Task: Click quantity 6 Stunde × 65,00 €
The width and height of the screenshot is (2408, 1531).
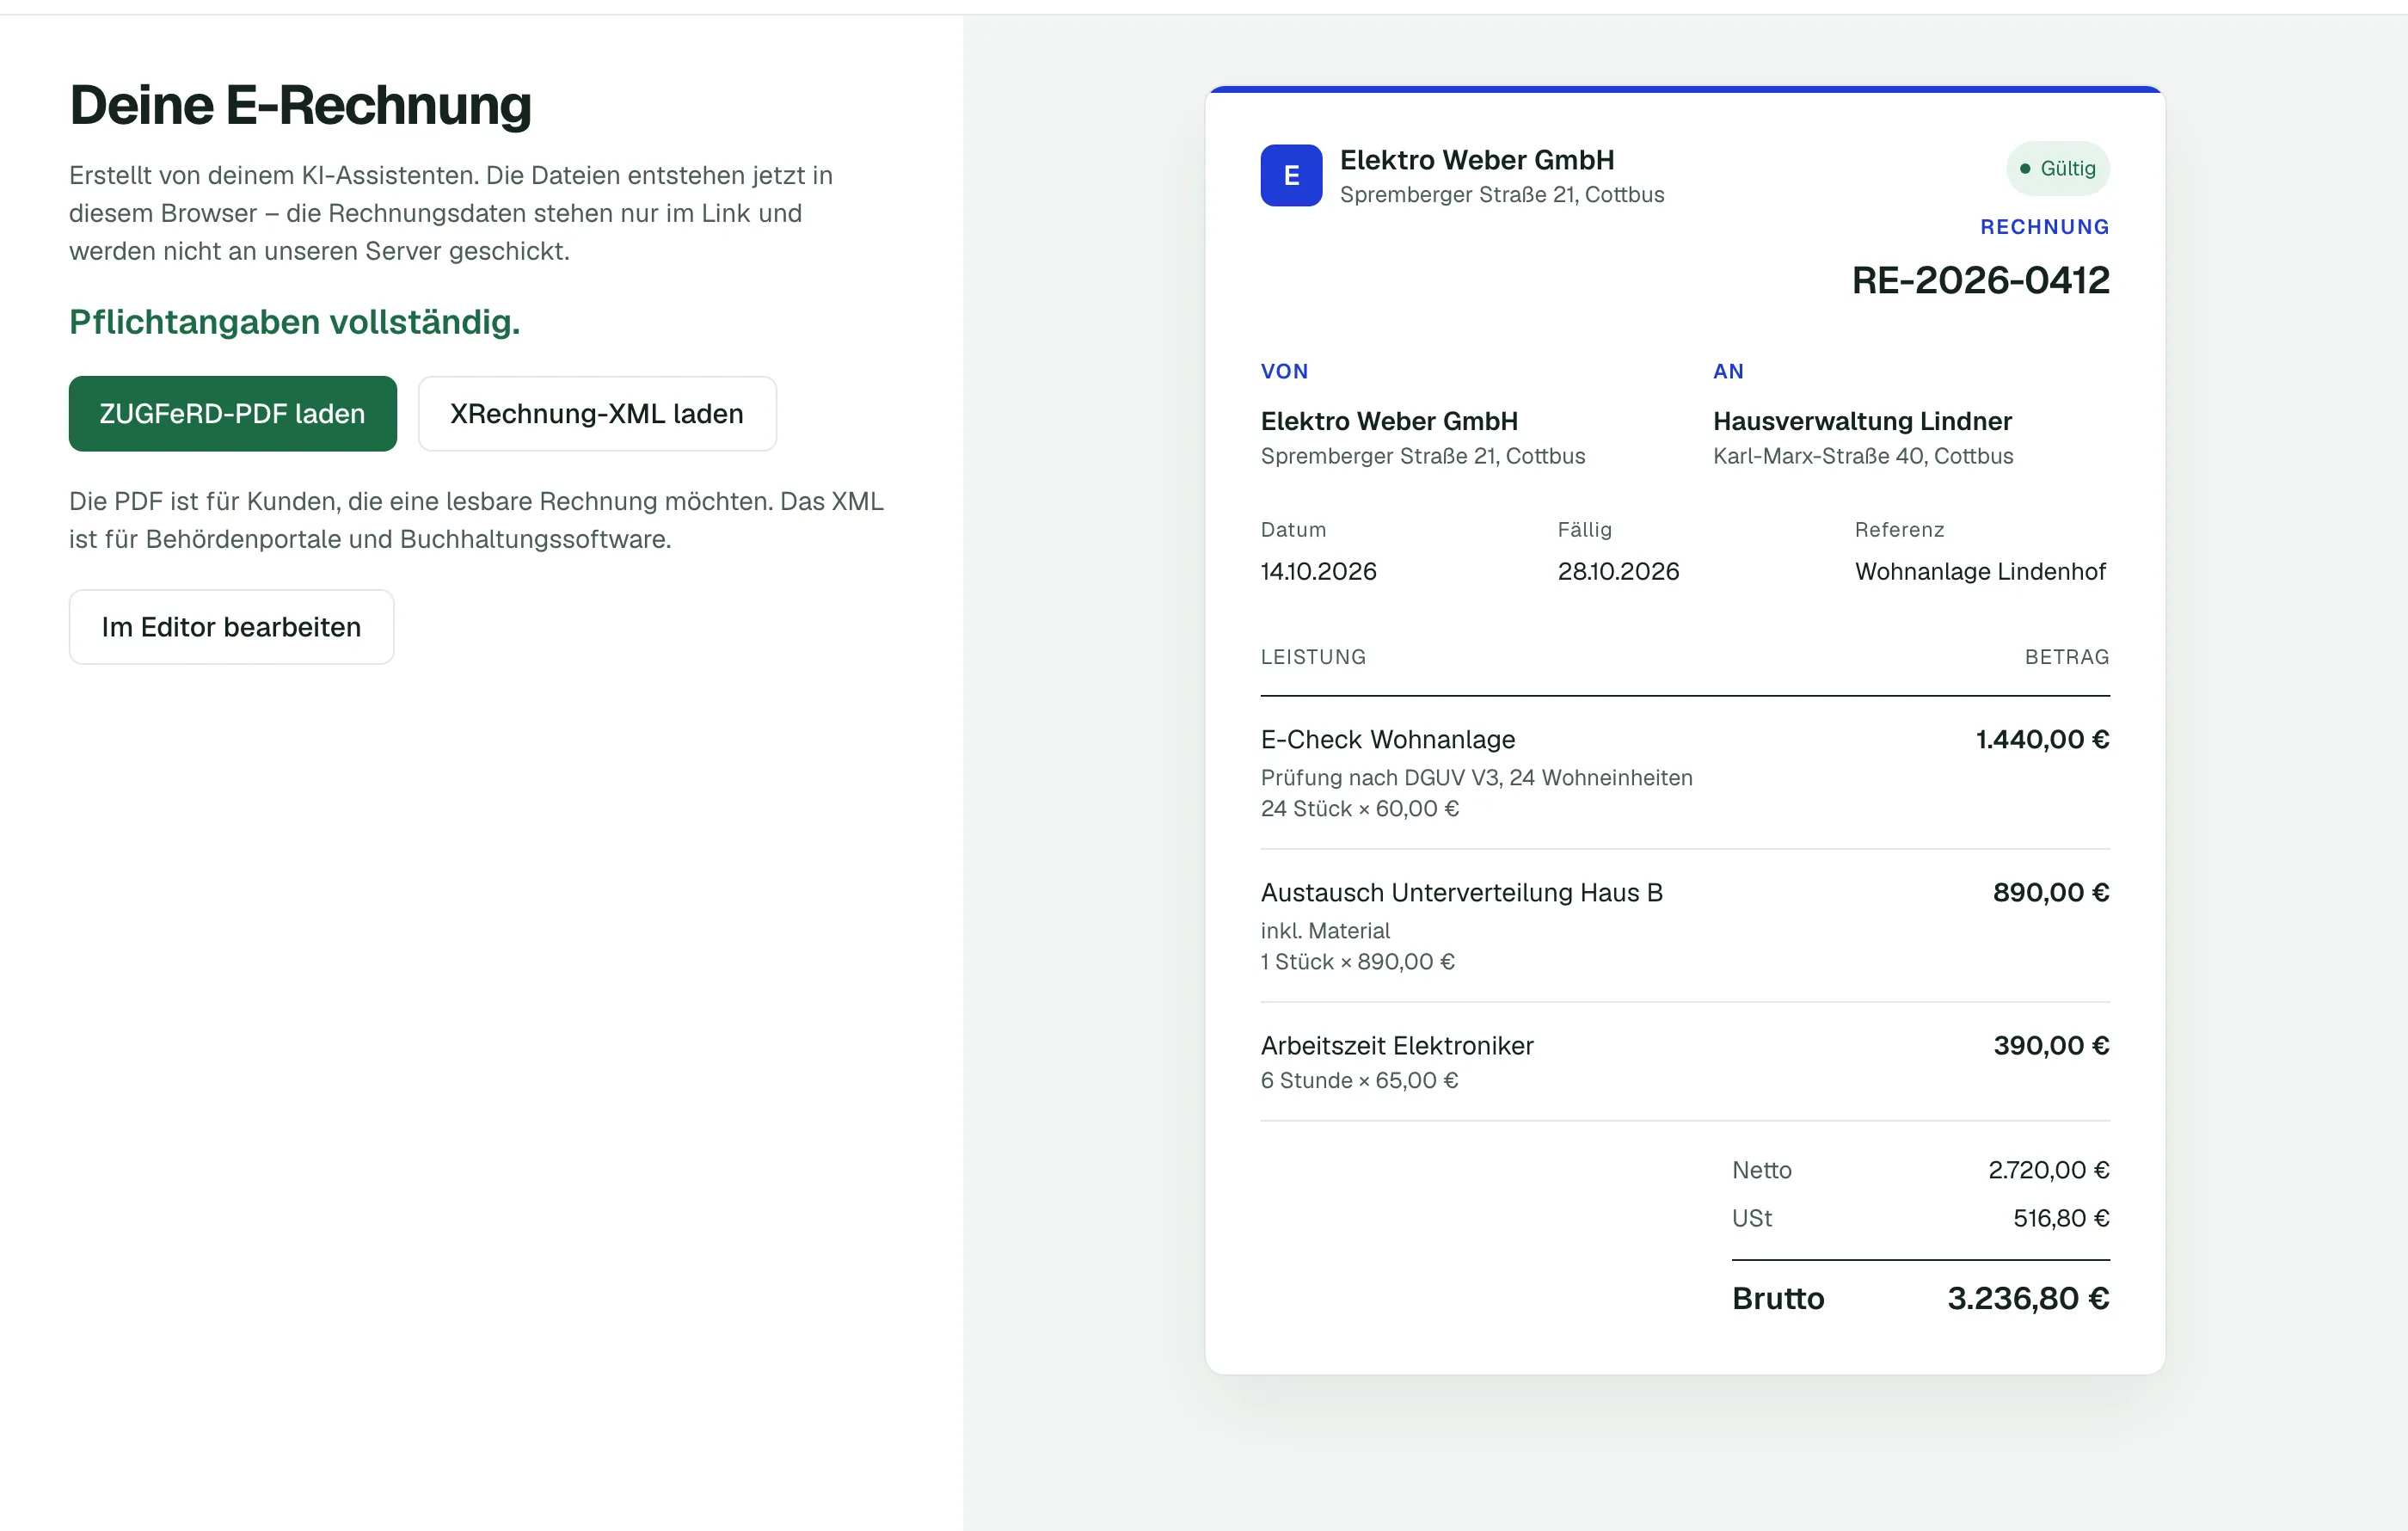Action: pyautogui.click(x=1359, y=1080)
